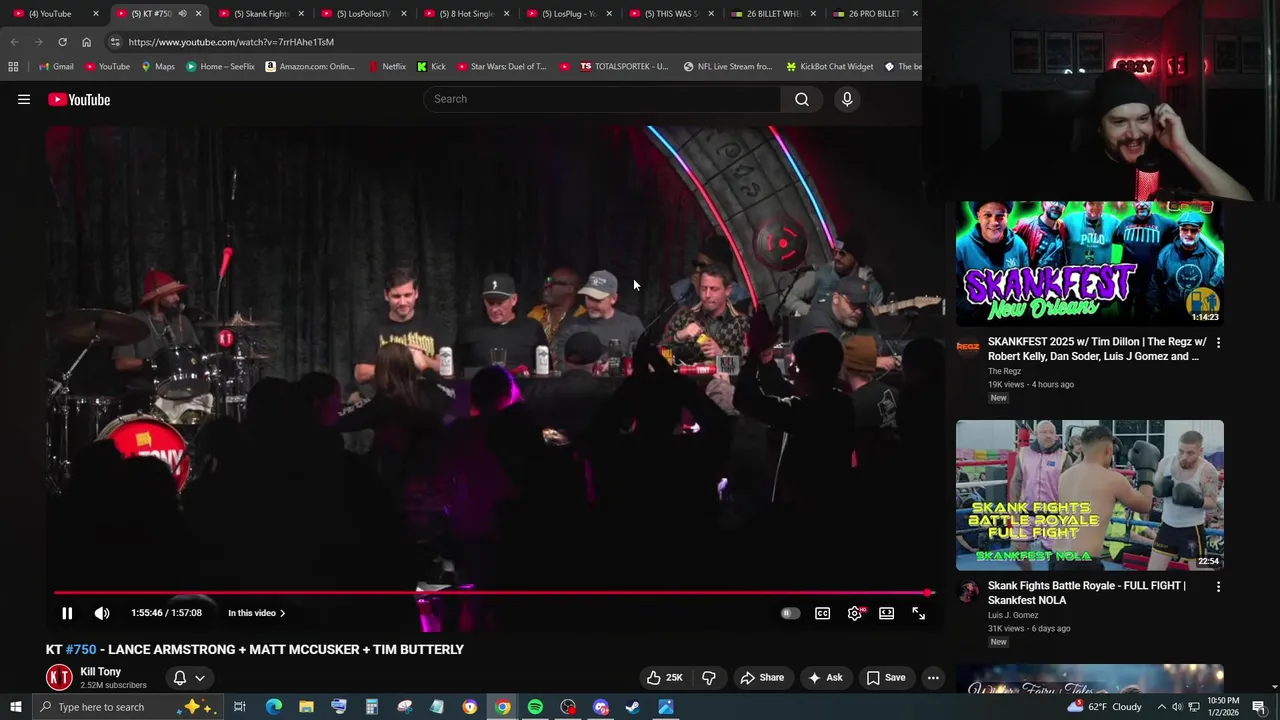Open the Gmail bookmark
The image size is (1280, 720).
[56, 67]
